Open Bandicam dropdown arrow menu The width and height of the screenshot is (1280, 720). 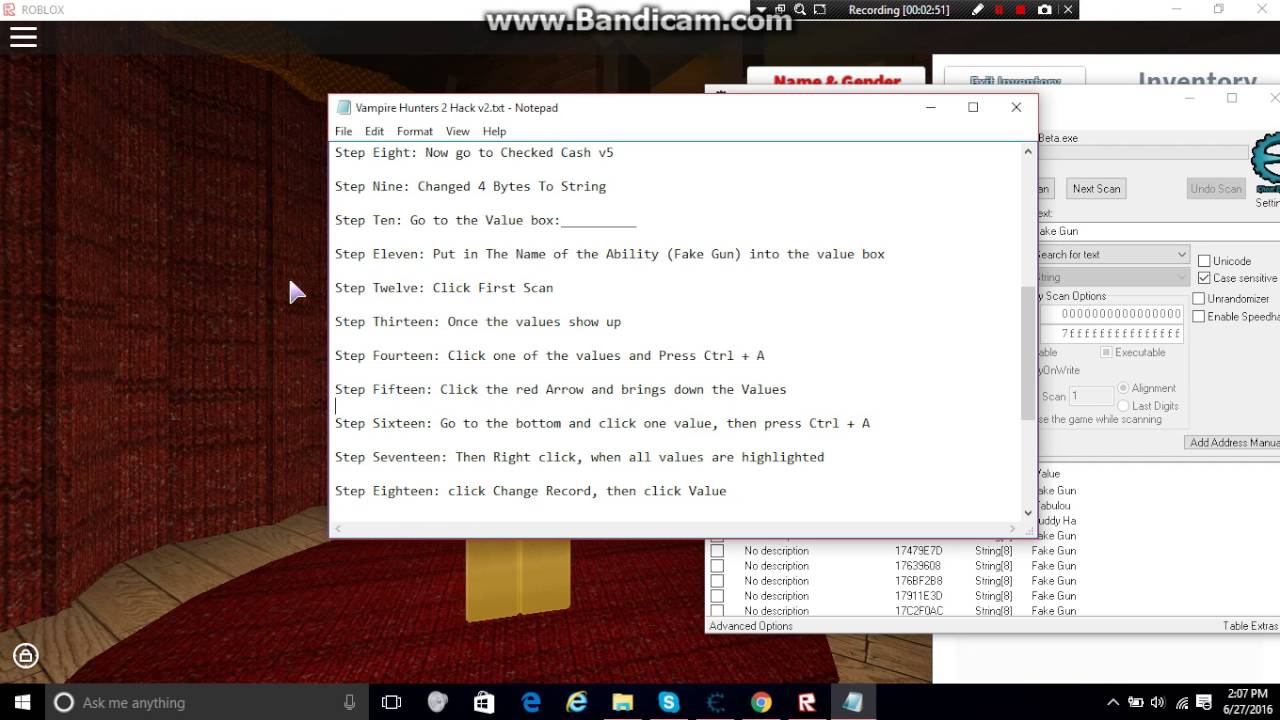coord(761,10)
